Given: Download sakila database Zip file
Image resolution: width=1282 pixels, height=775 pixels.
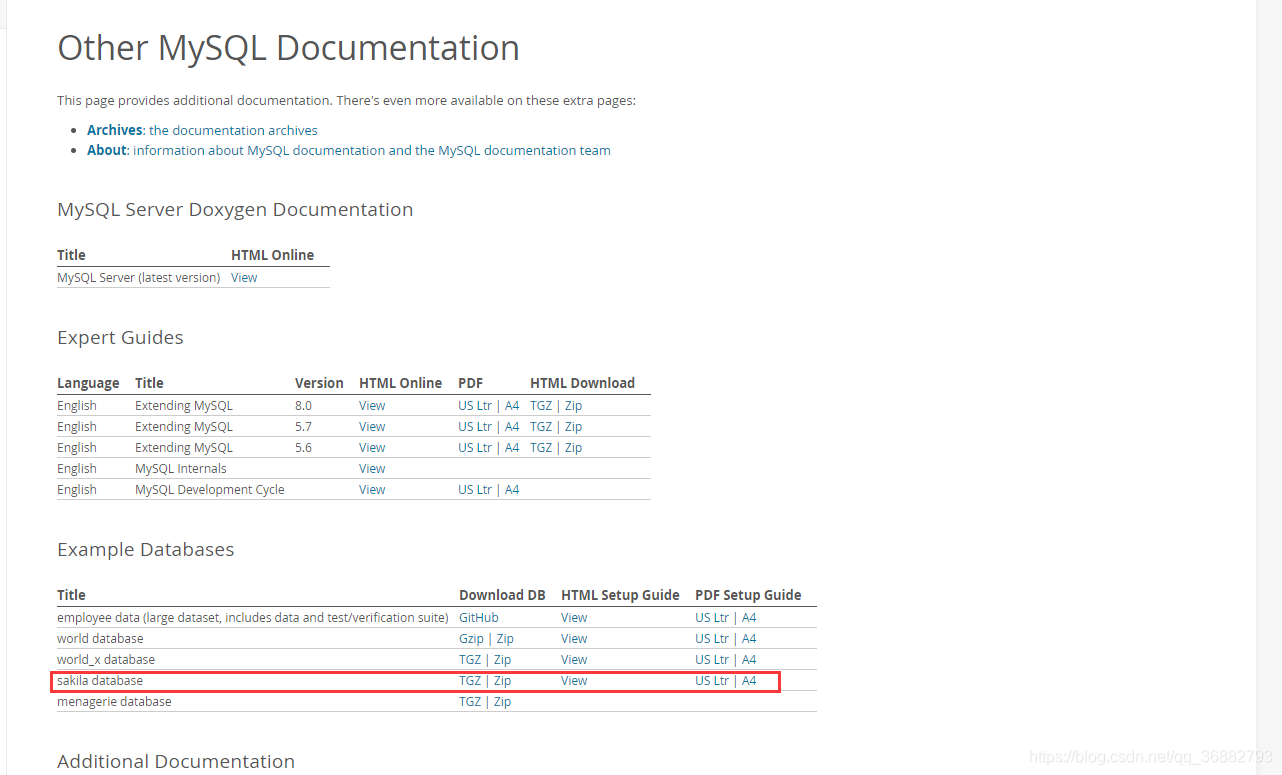Looking at the screenshot, I should pos(502,681).
